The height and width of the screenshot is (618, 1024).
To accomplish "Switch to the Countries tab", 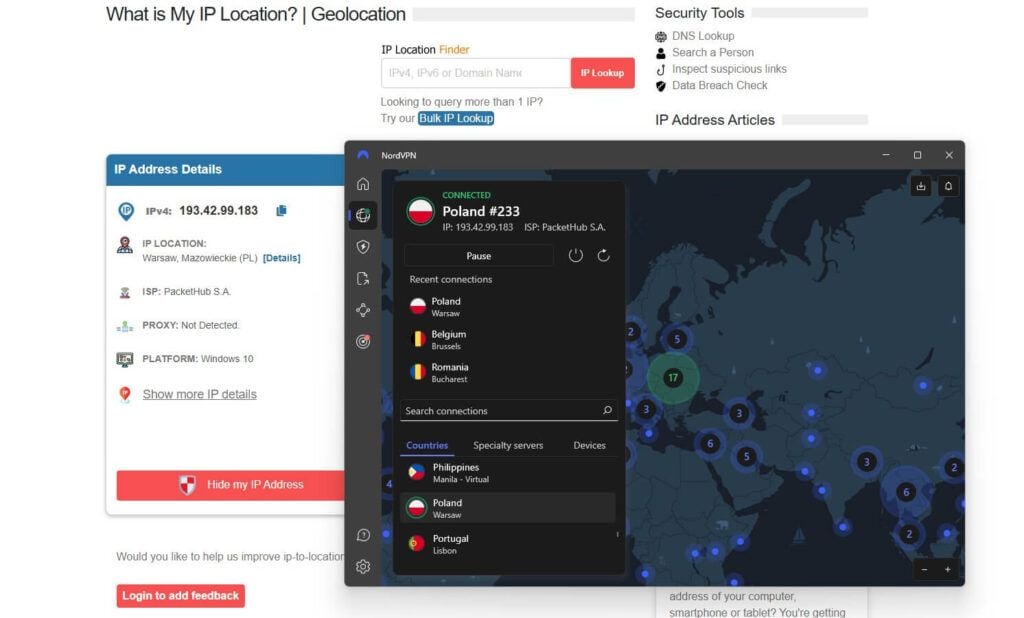I will click(427, 446).
